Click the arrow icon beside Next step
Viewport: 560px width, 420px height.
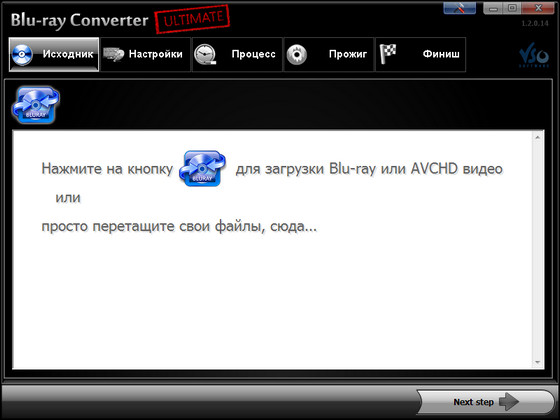[509, 402]
